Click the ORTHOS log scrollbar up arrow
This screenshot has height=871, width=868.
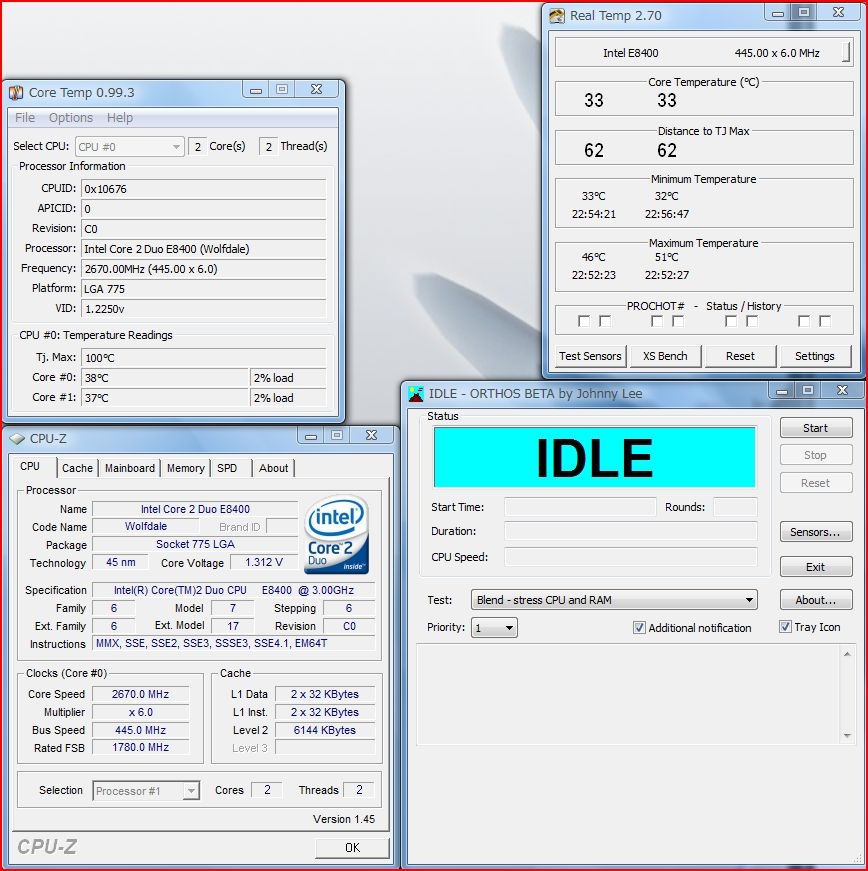click(x=847, y=654)
